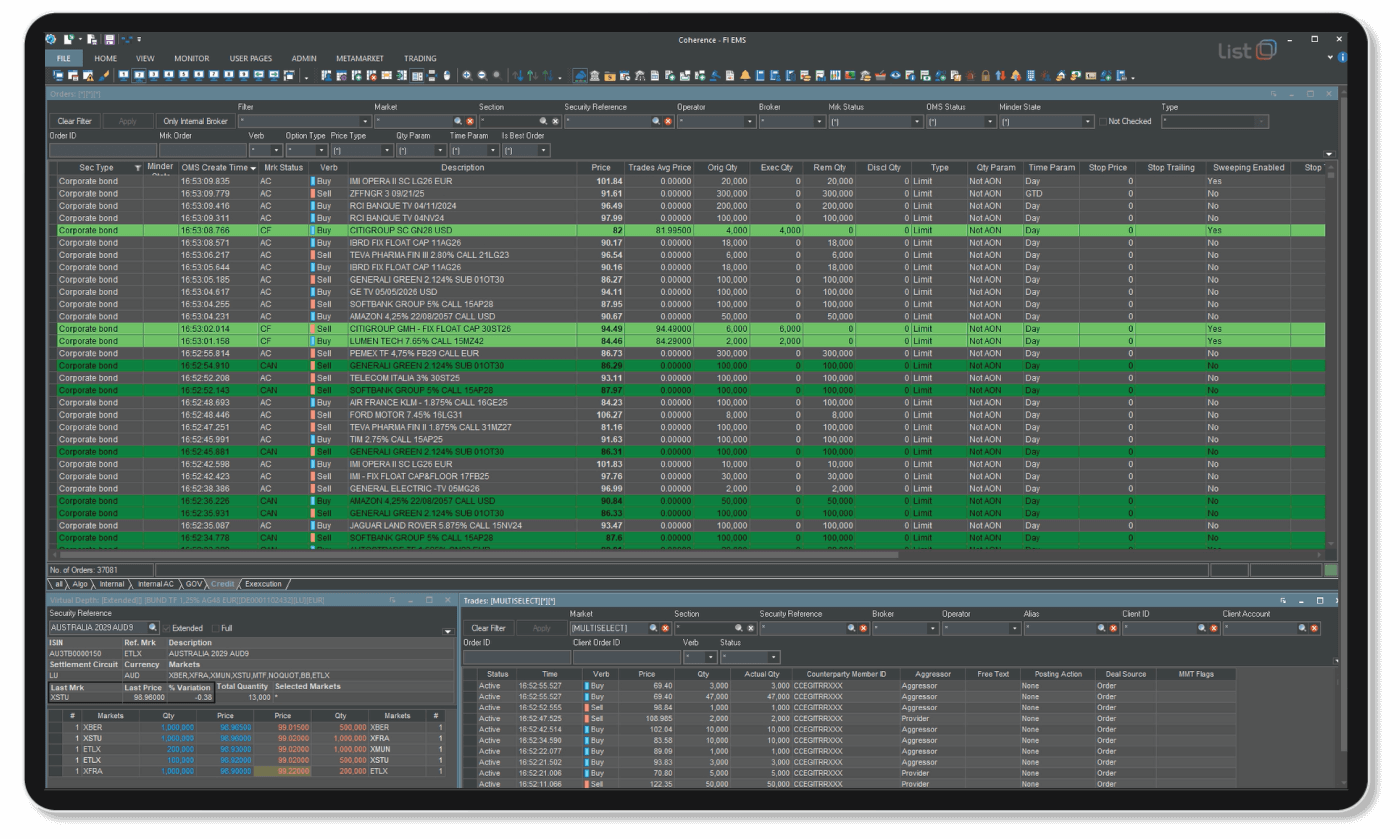This screenshot has height=839, width=1400.
Task: Open the Trades Status dropdown
Action: point(774,657)
